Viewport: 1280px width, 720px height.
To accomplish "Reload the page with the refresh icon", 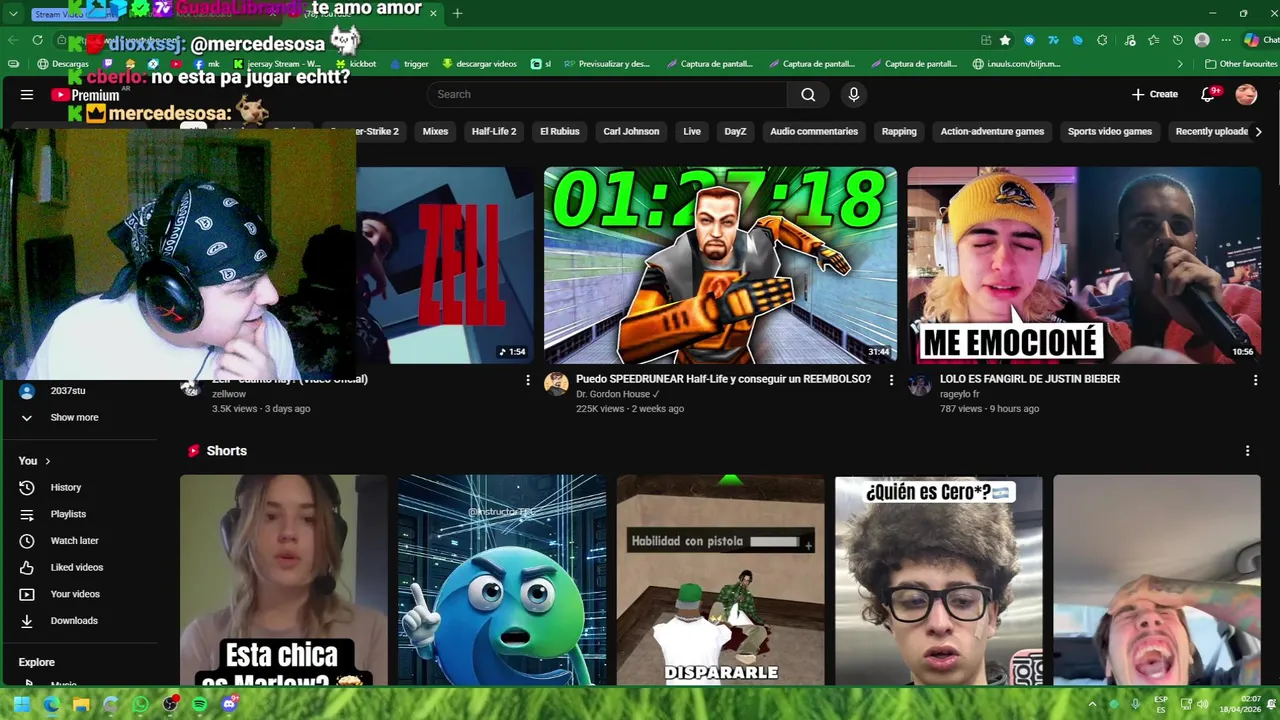I will [37, 40].
